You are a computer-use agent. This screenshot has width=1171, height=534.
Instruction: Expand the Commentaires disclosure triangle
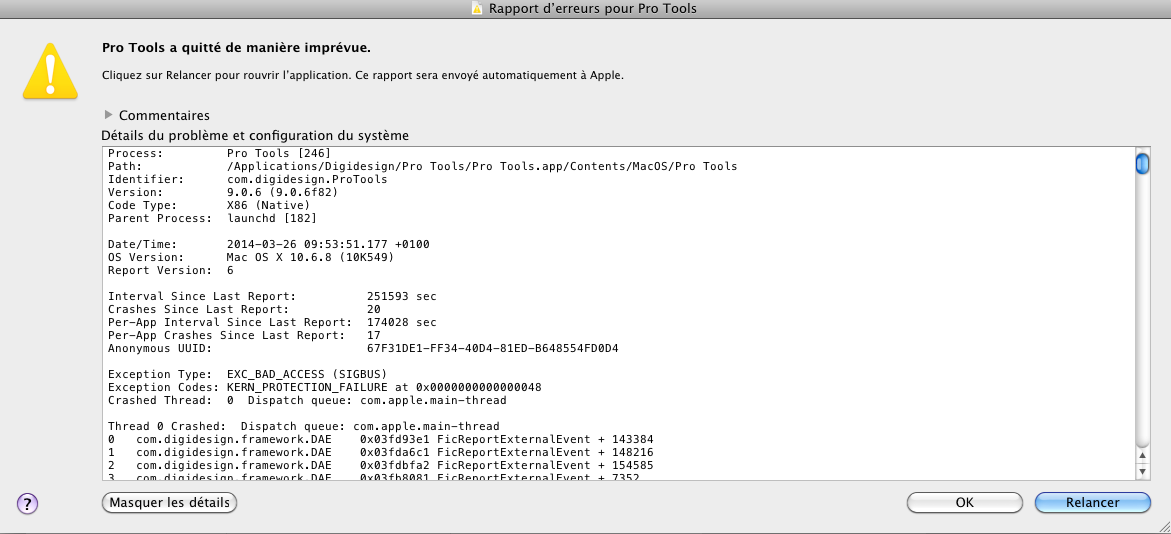[108, 115]
